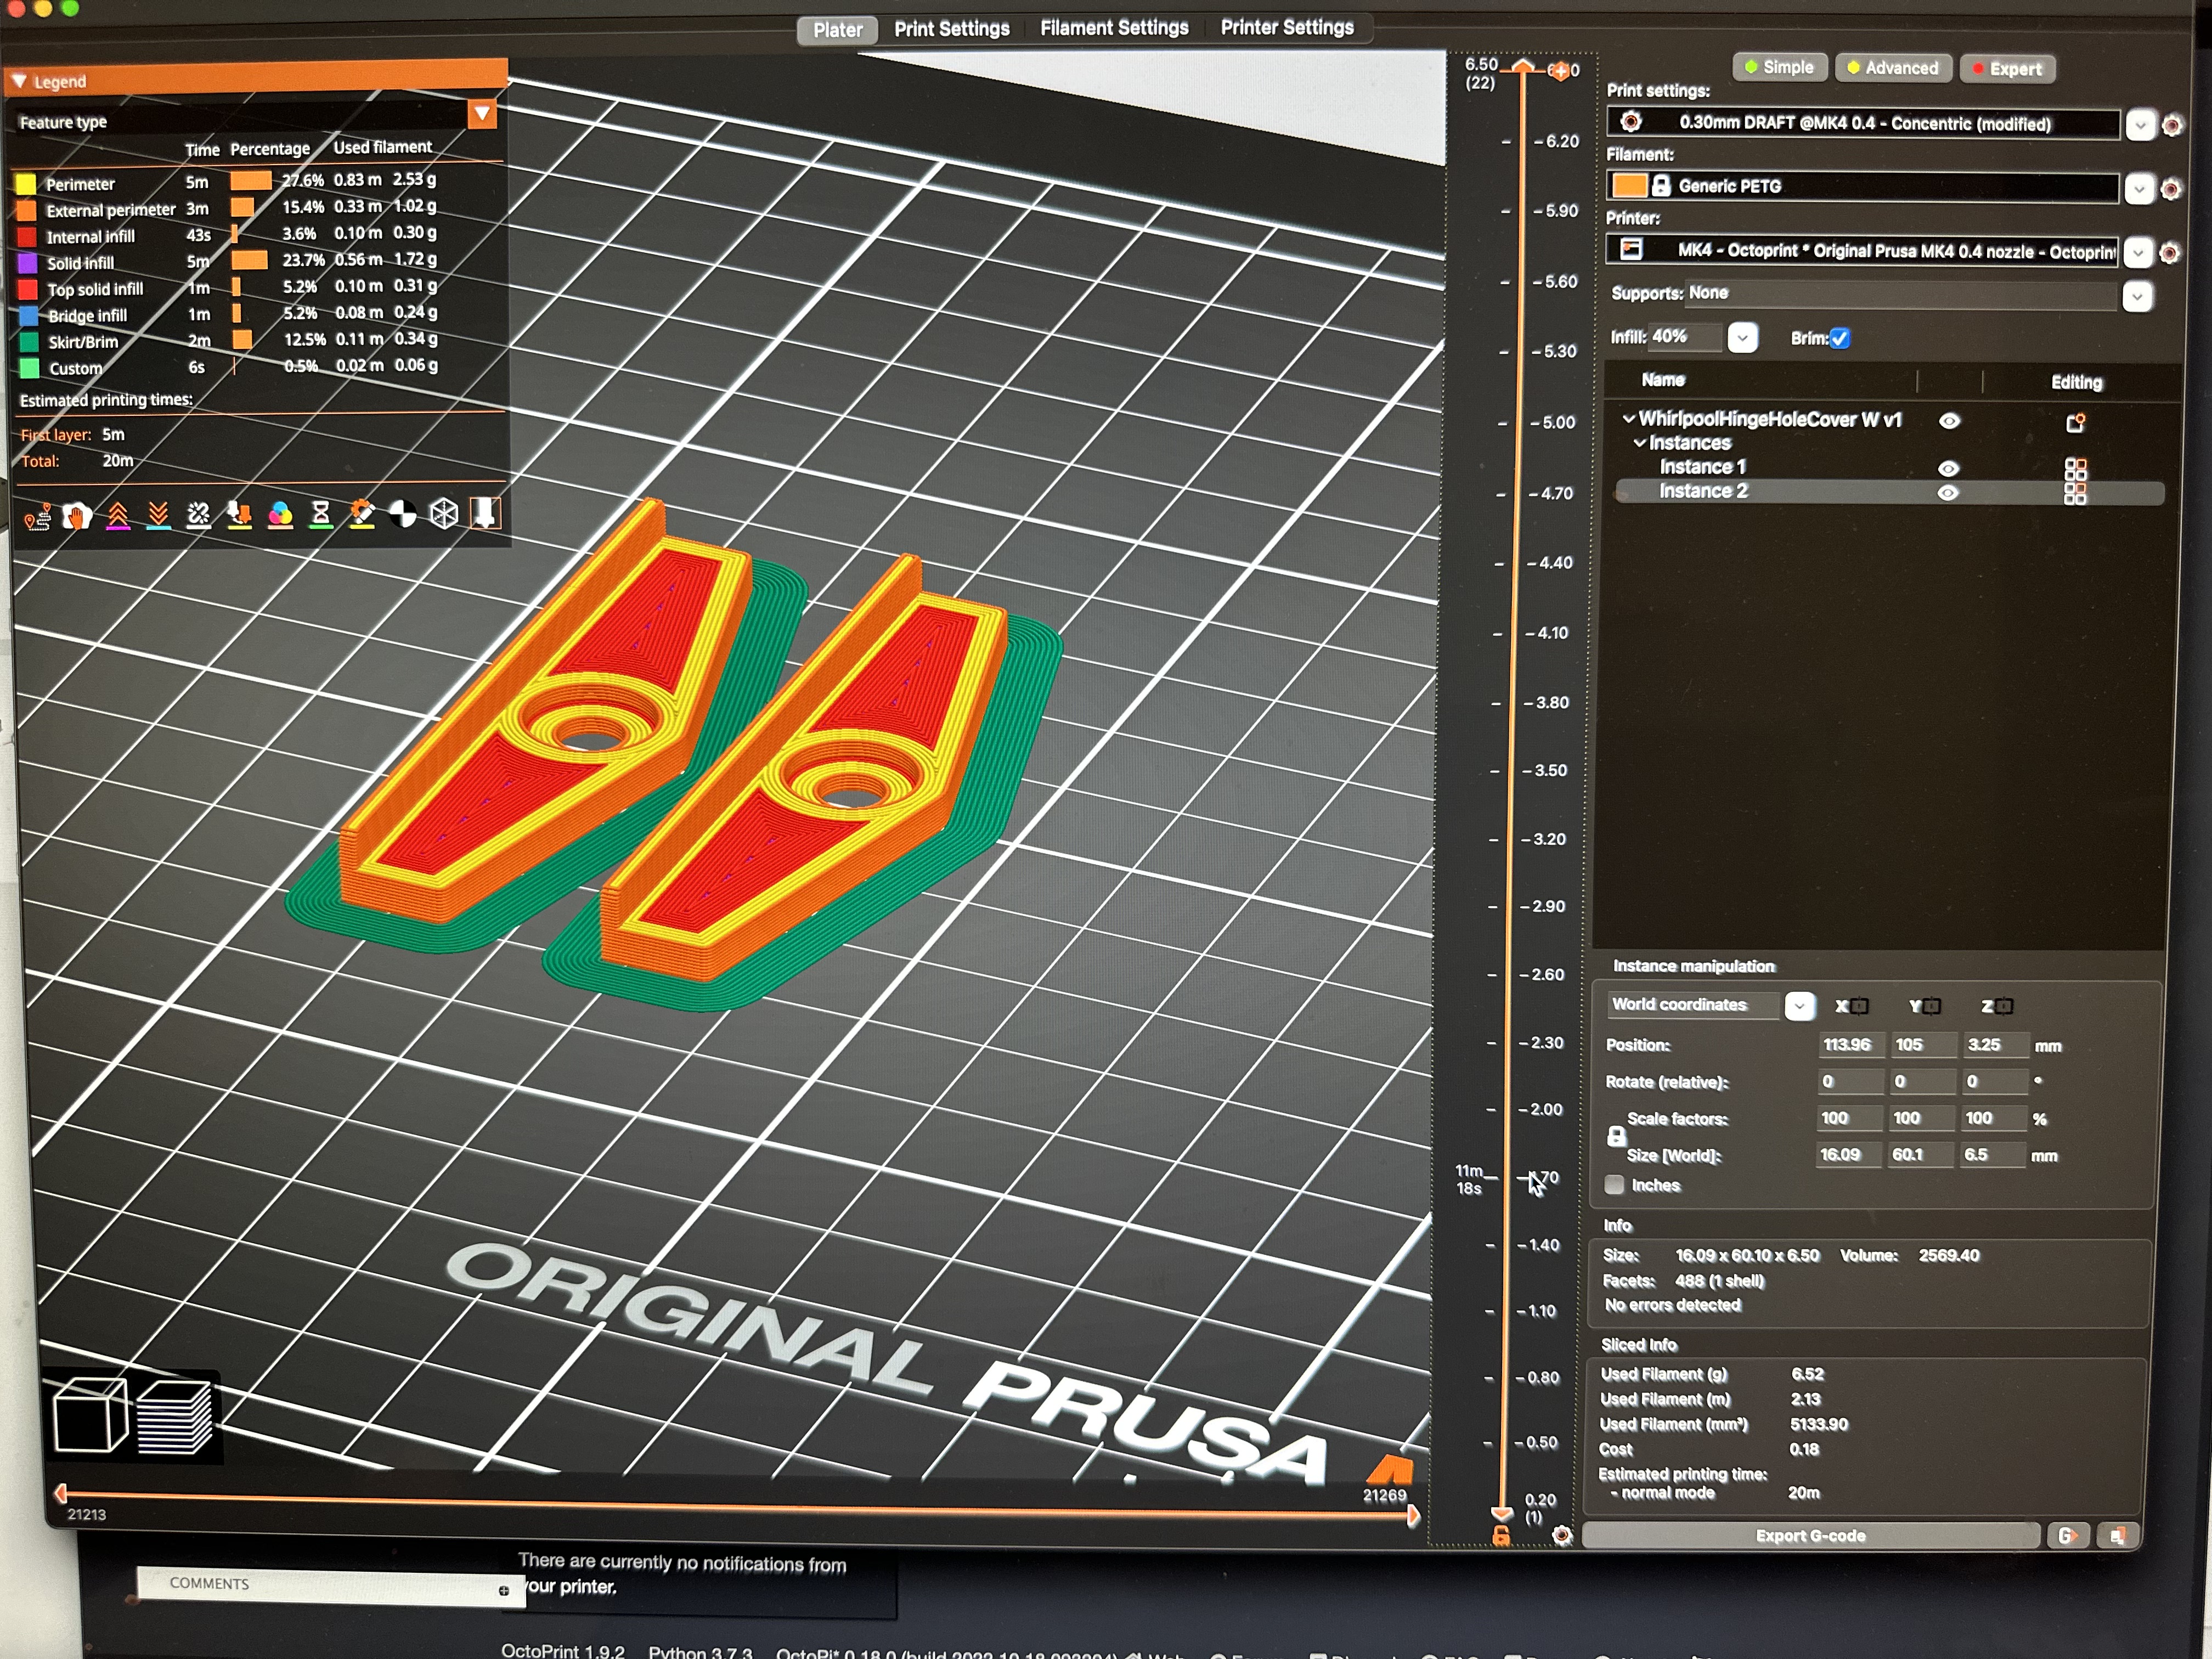Toggle tool marker nozzle icon
Viewport: 2212px width, 1659px height.
pos(485,513)
